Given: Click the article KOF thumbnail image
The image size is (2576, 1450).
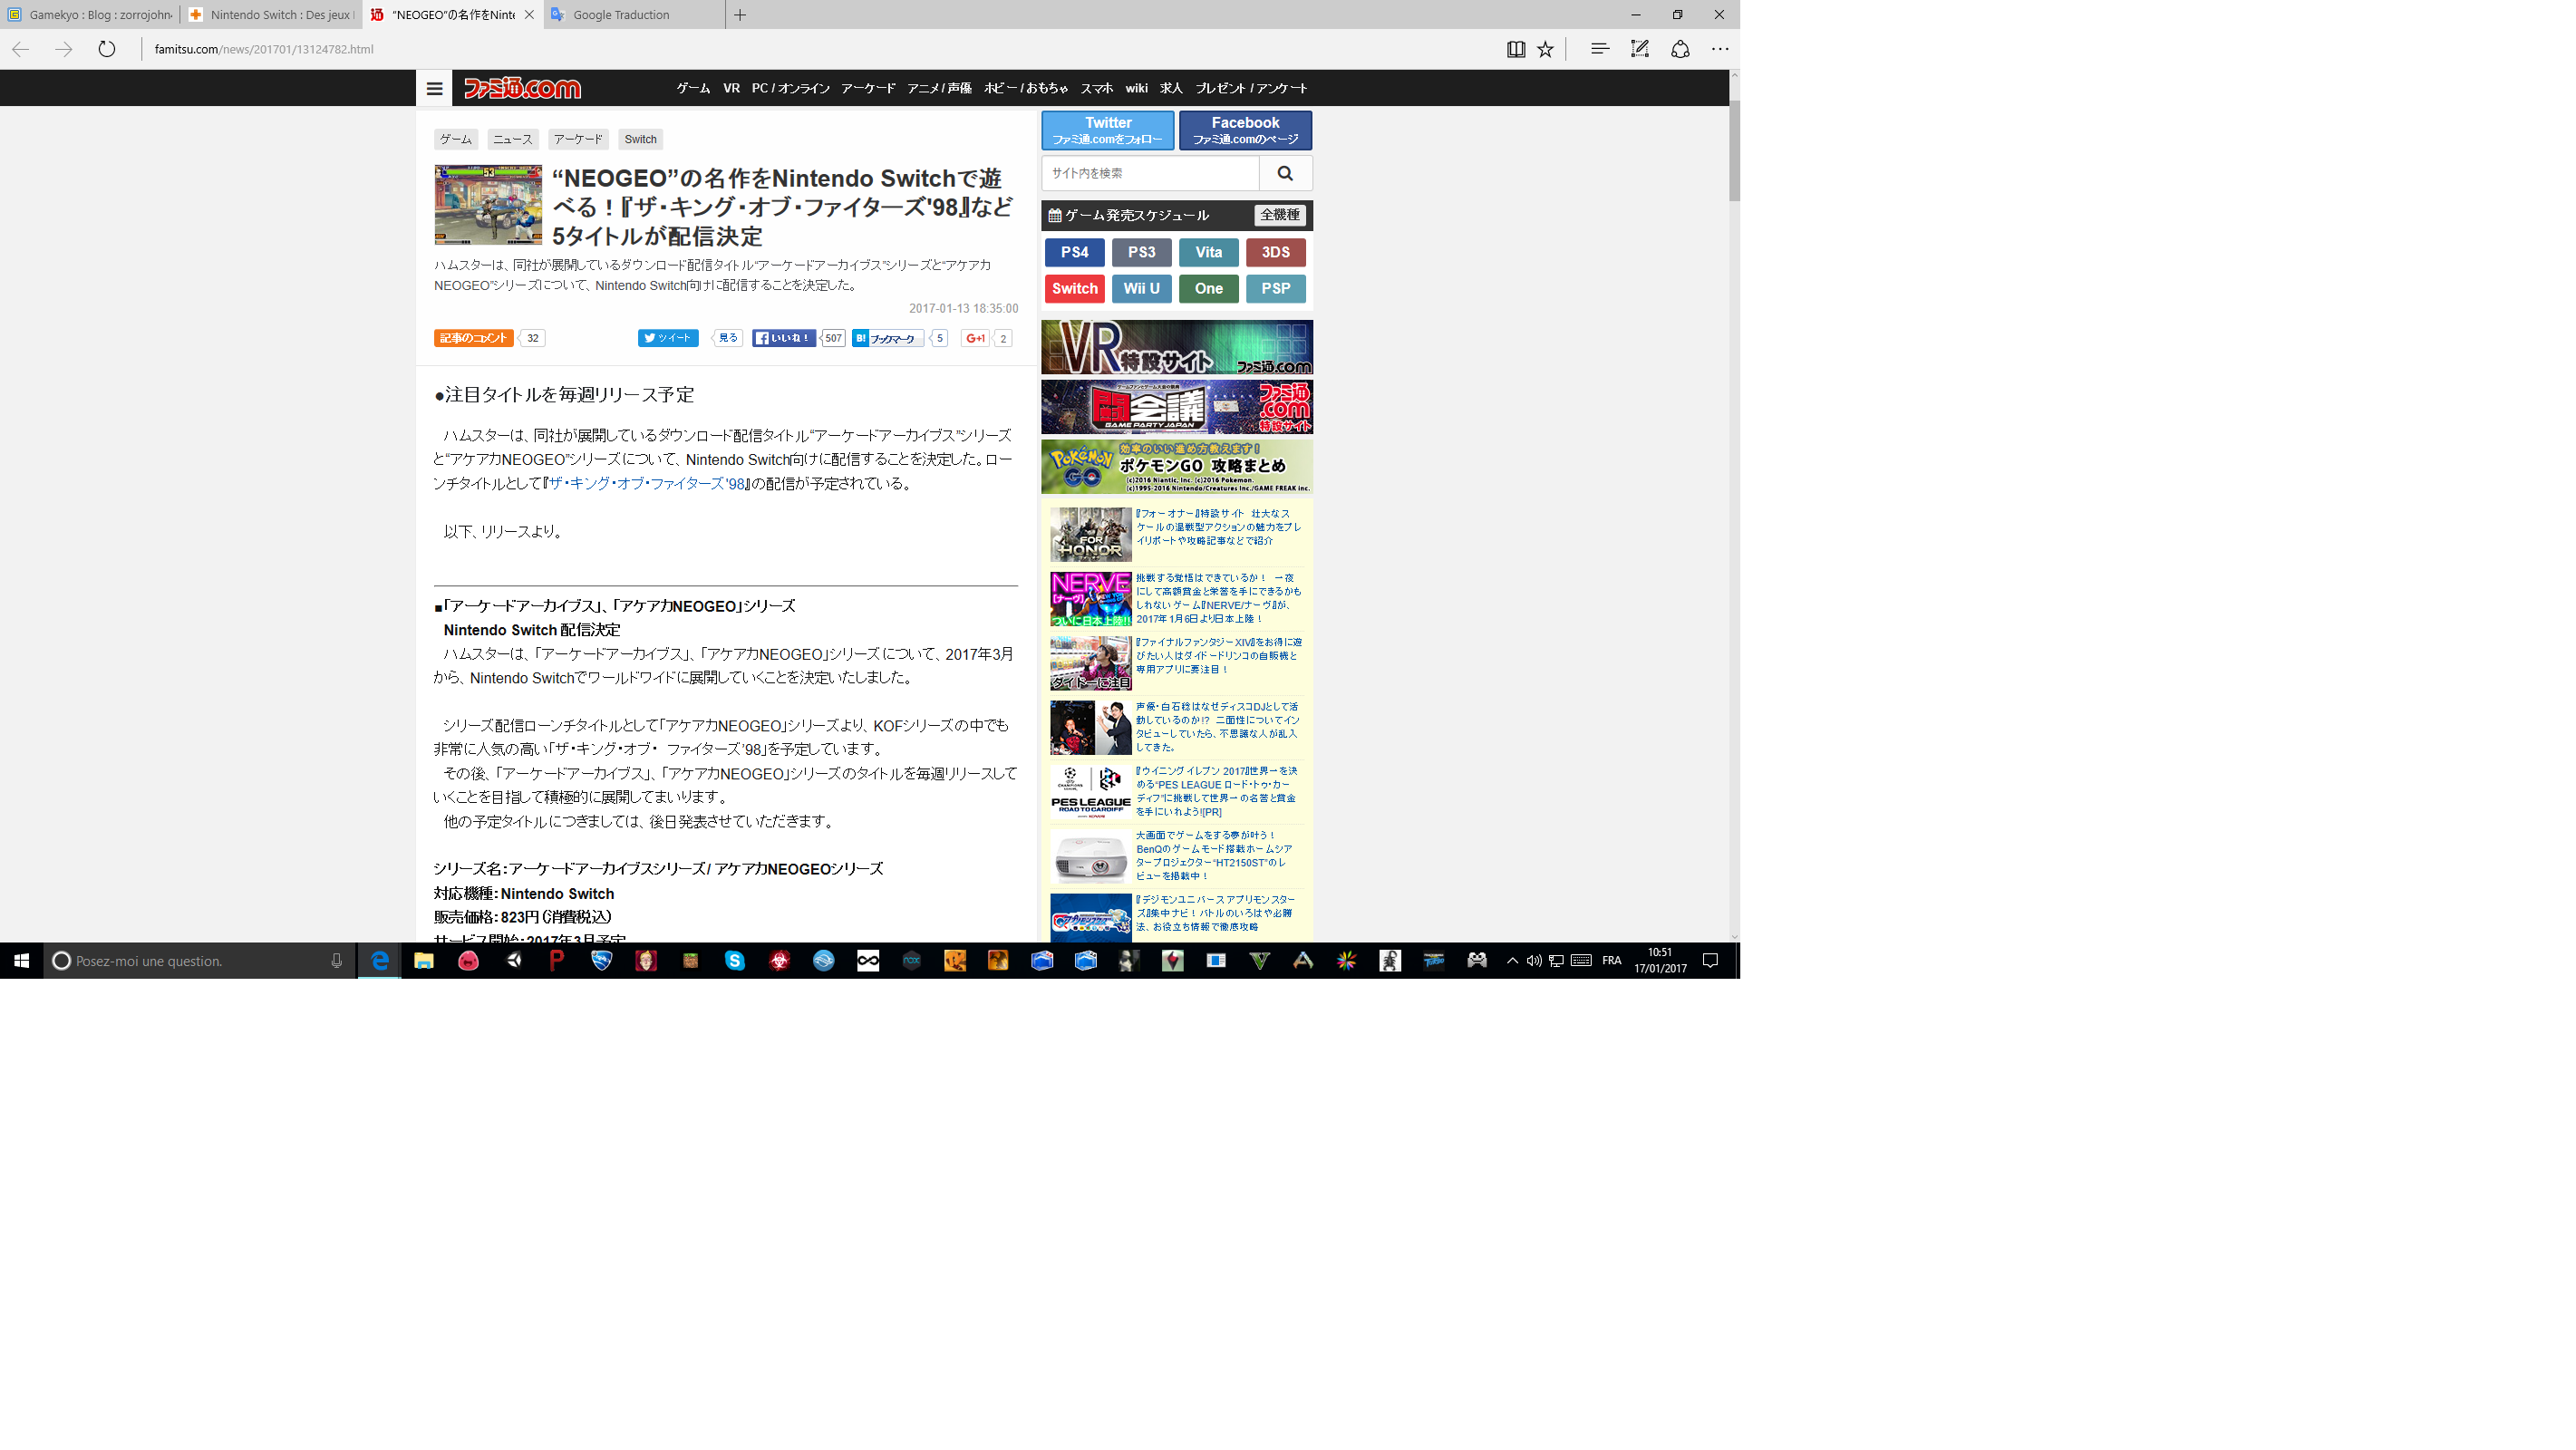Looking at the screenshot, I should tap(488, 204).
